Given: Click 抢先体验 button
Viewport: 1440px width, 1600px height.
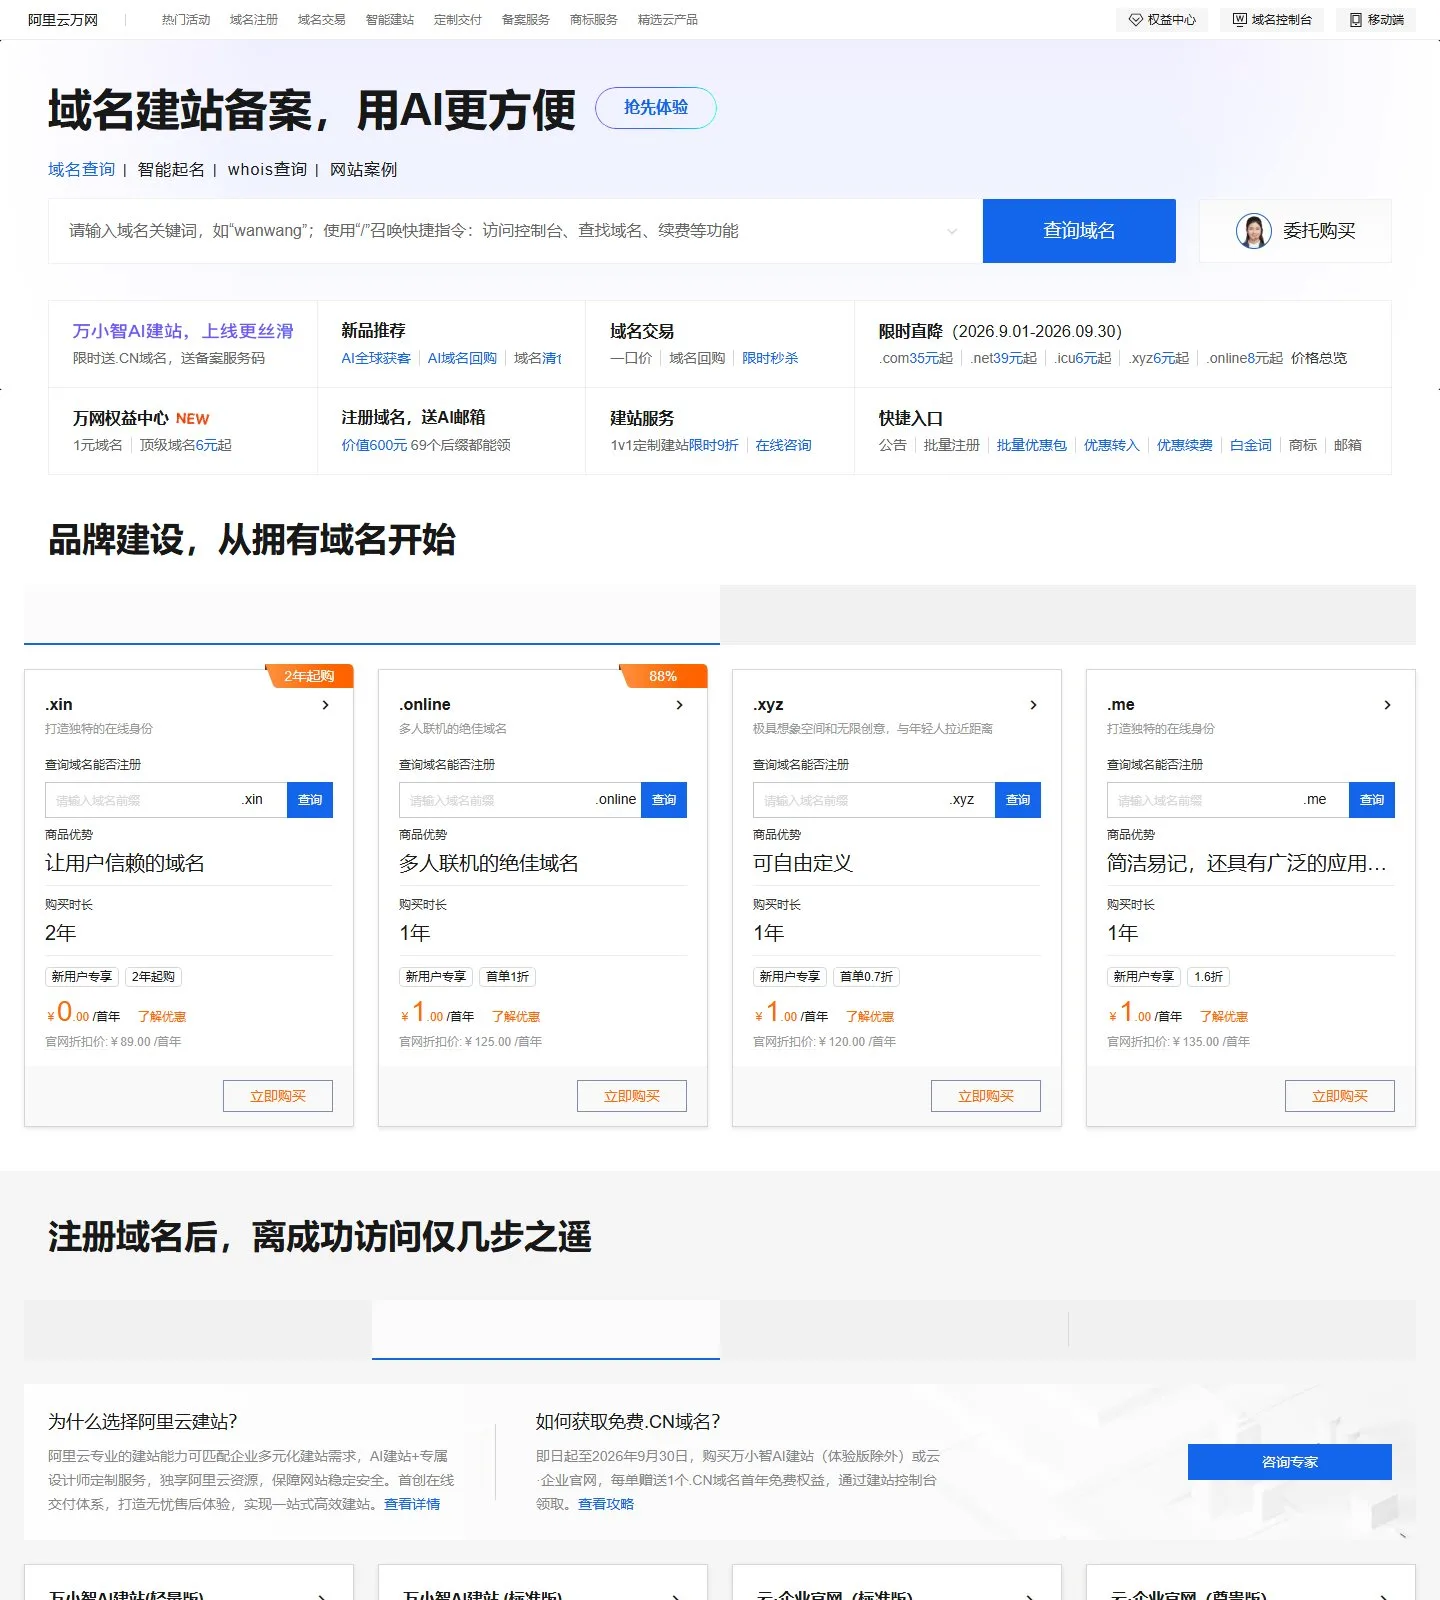Looking at the screenshot, I should pos(656,108).
